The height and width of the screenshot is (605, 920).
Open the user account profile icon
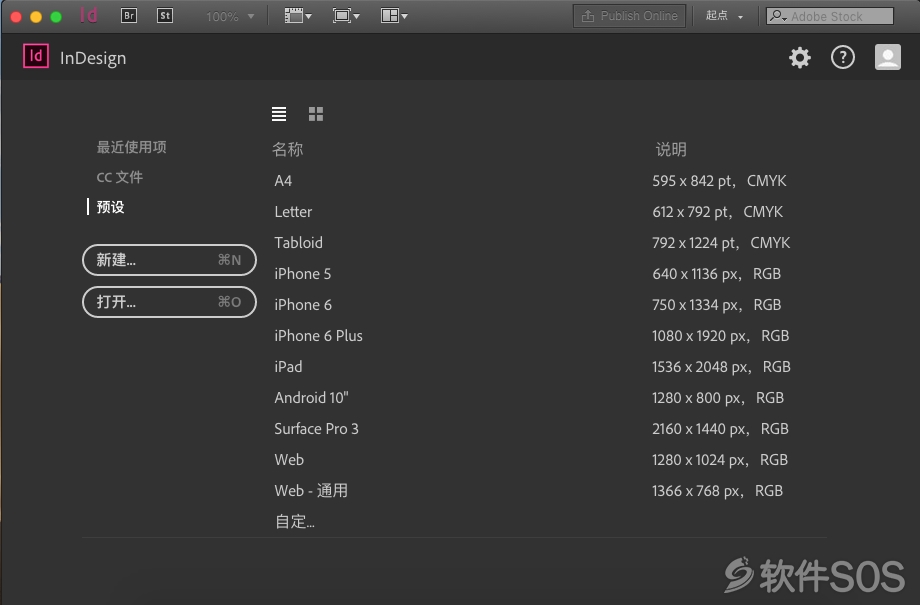click(888, 58)
